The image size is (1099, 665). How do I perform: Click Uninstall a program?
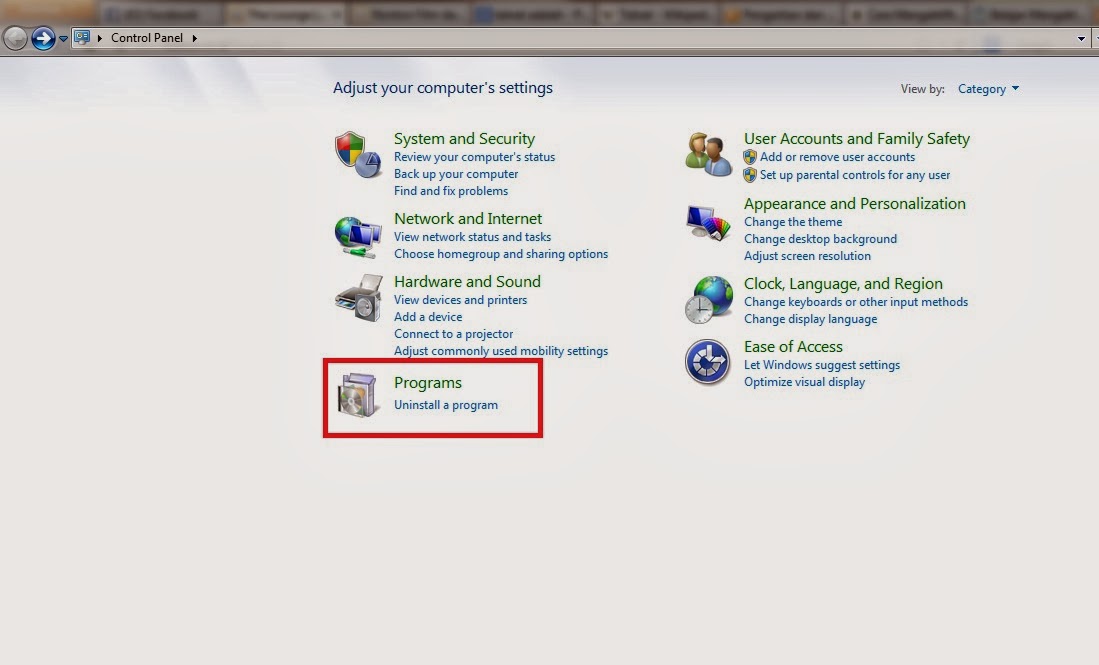[446, 405]
